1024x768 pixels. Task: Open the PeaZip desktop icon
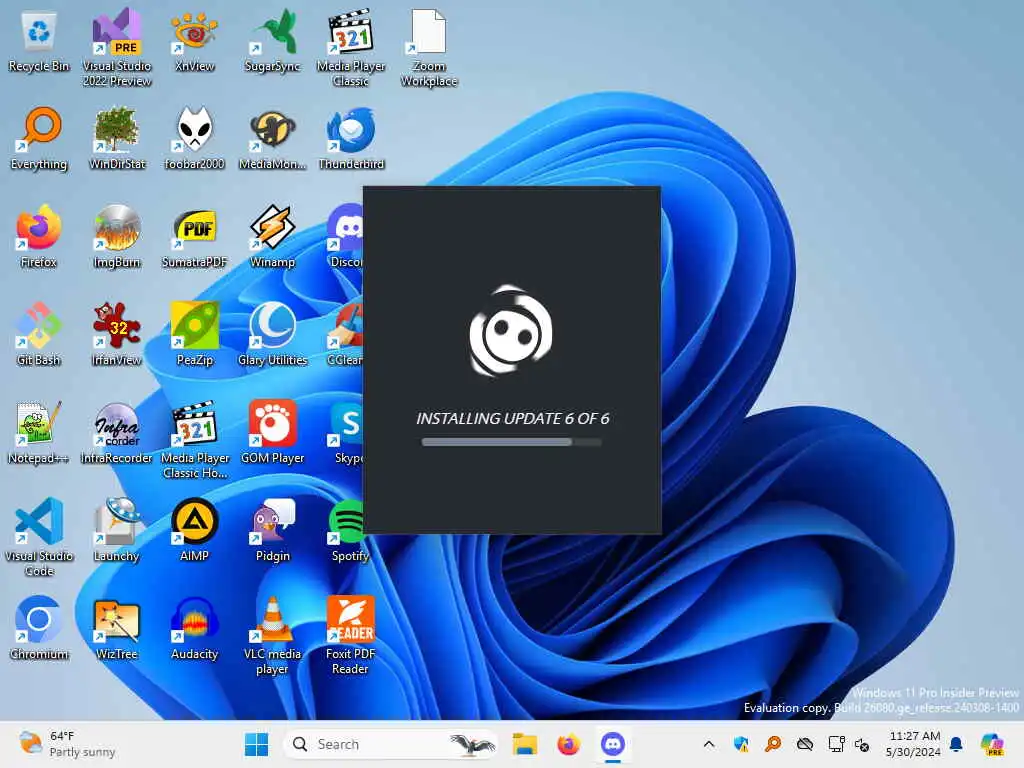[194, 334]
